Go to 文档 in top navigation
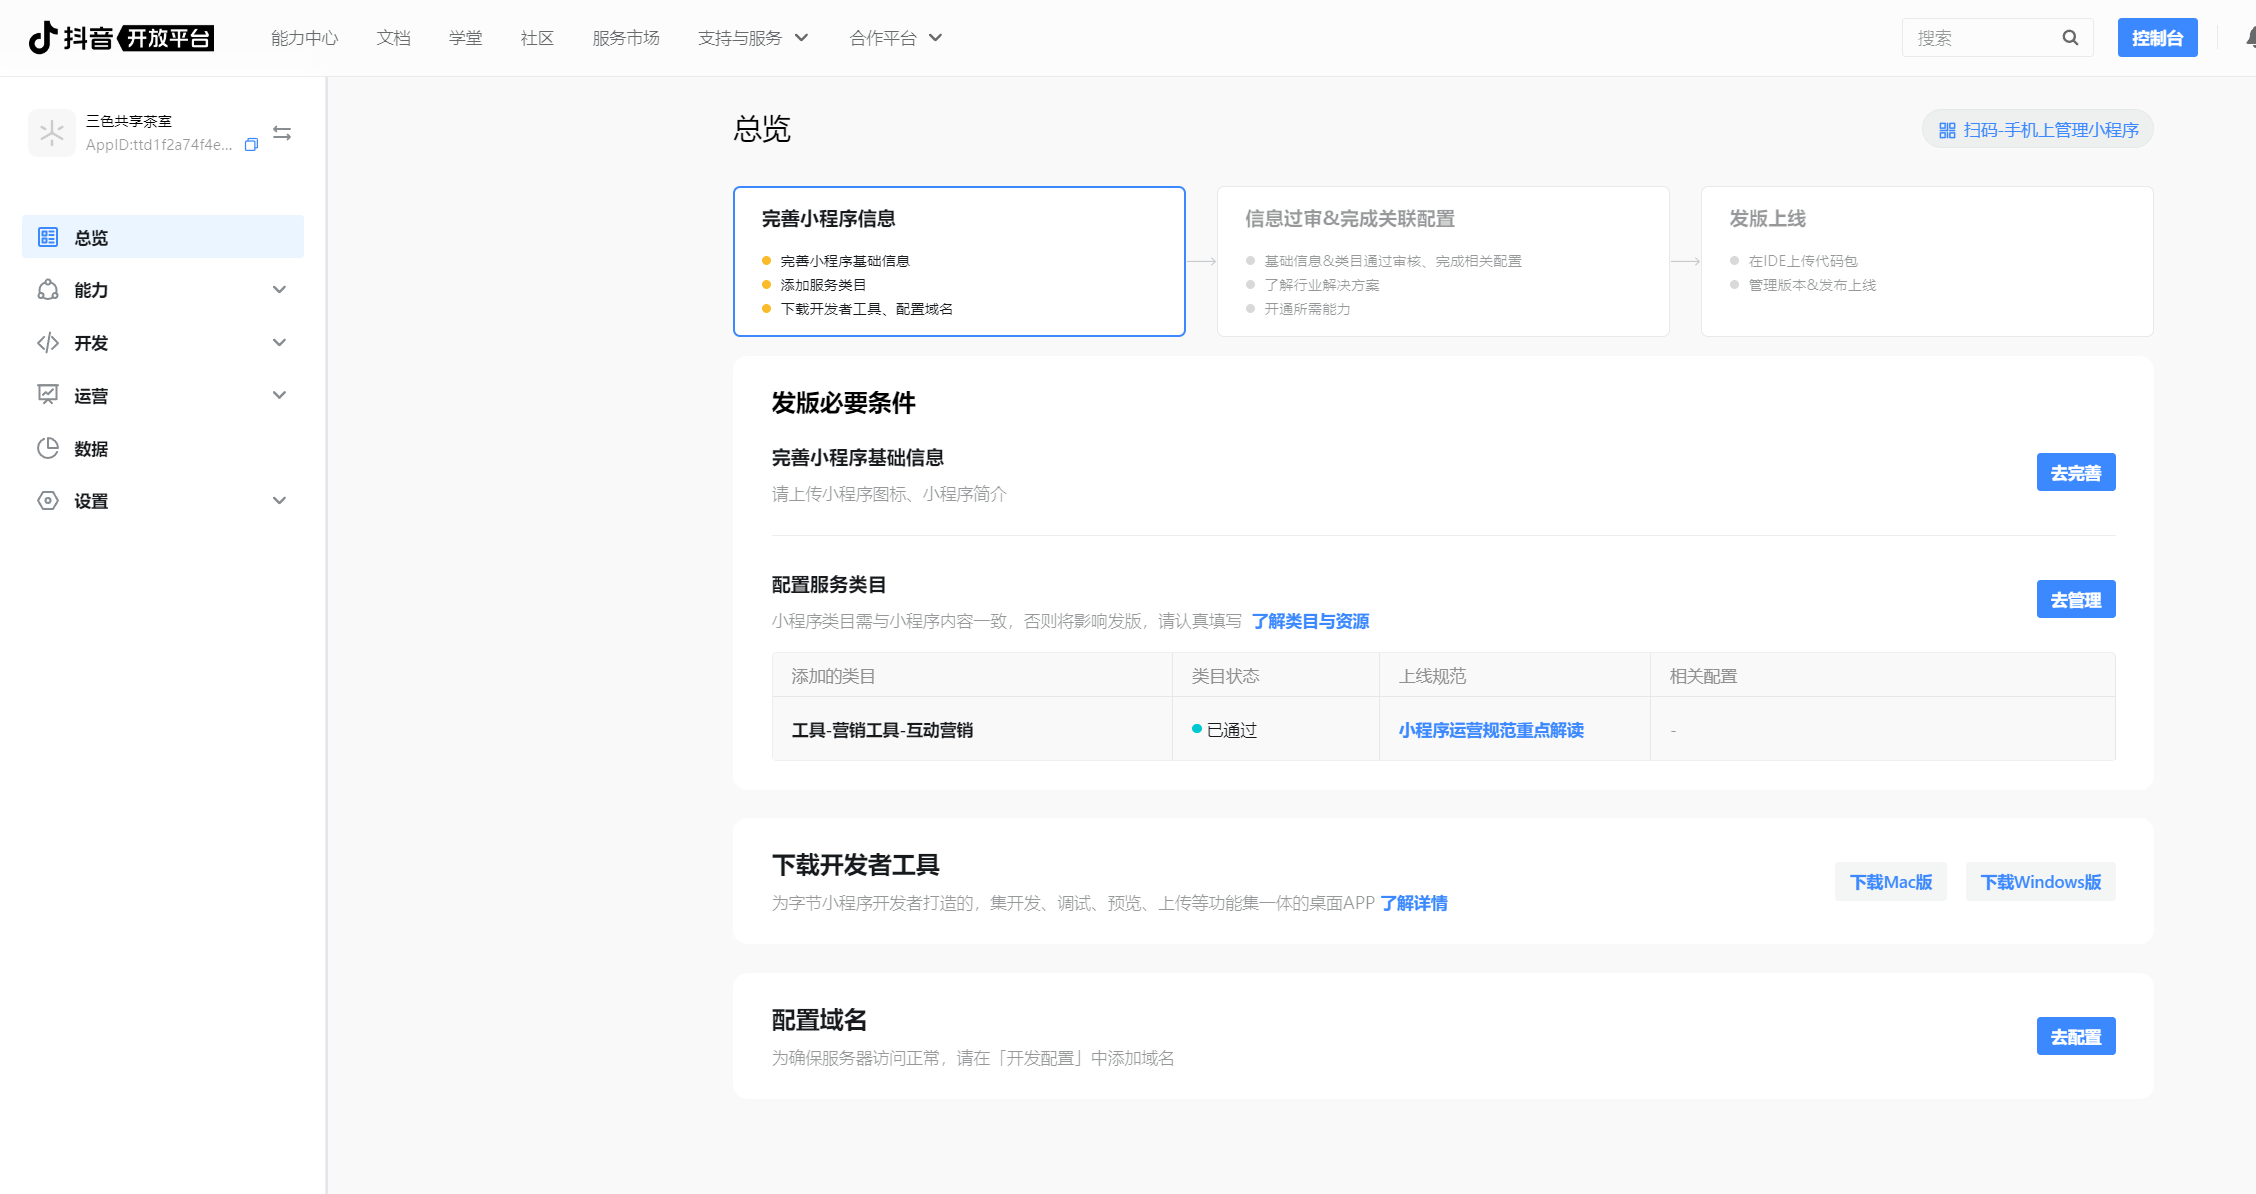Screen dimensions: 2256x1194 click(393, 38)
